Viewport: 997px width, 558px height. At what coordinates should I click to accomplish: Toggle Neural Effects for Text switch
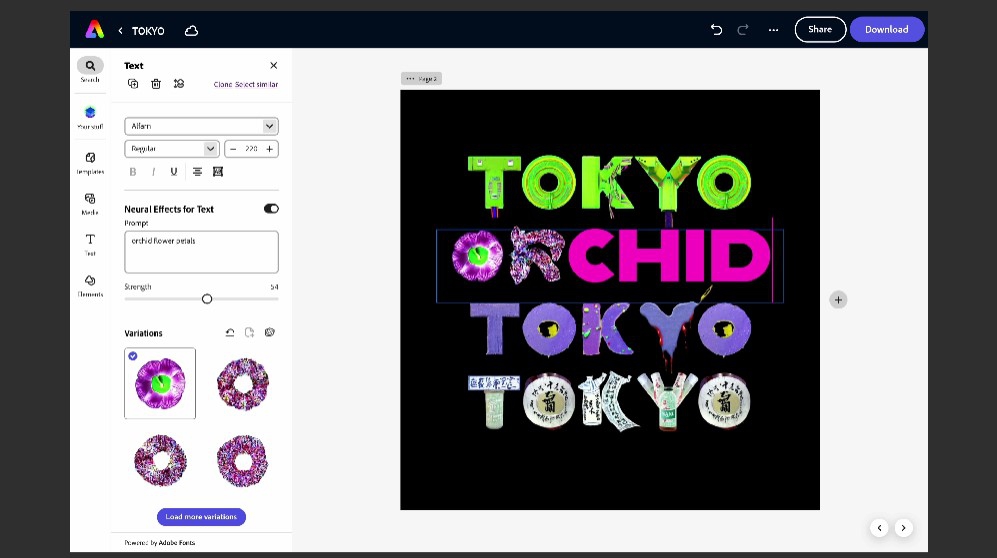coord(271,209)
